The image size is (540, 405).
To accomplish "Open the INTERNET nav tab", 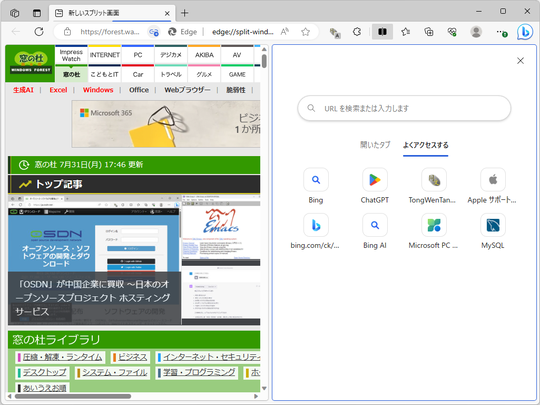I will tap(105, 55).
